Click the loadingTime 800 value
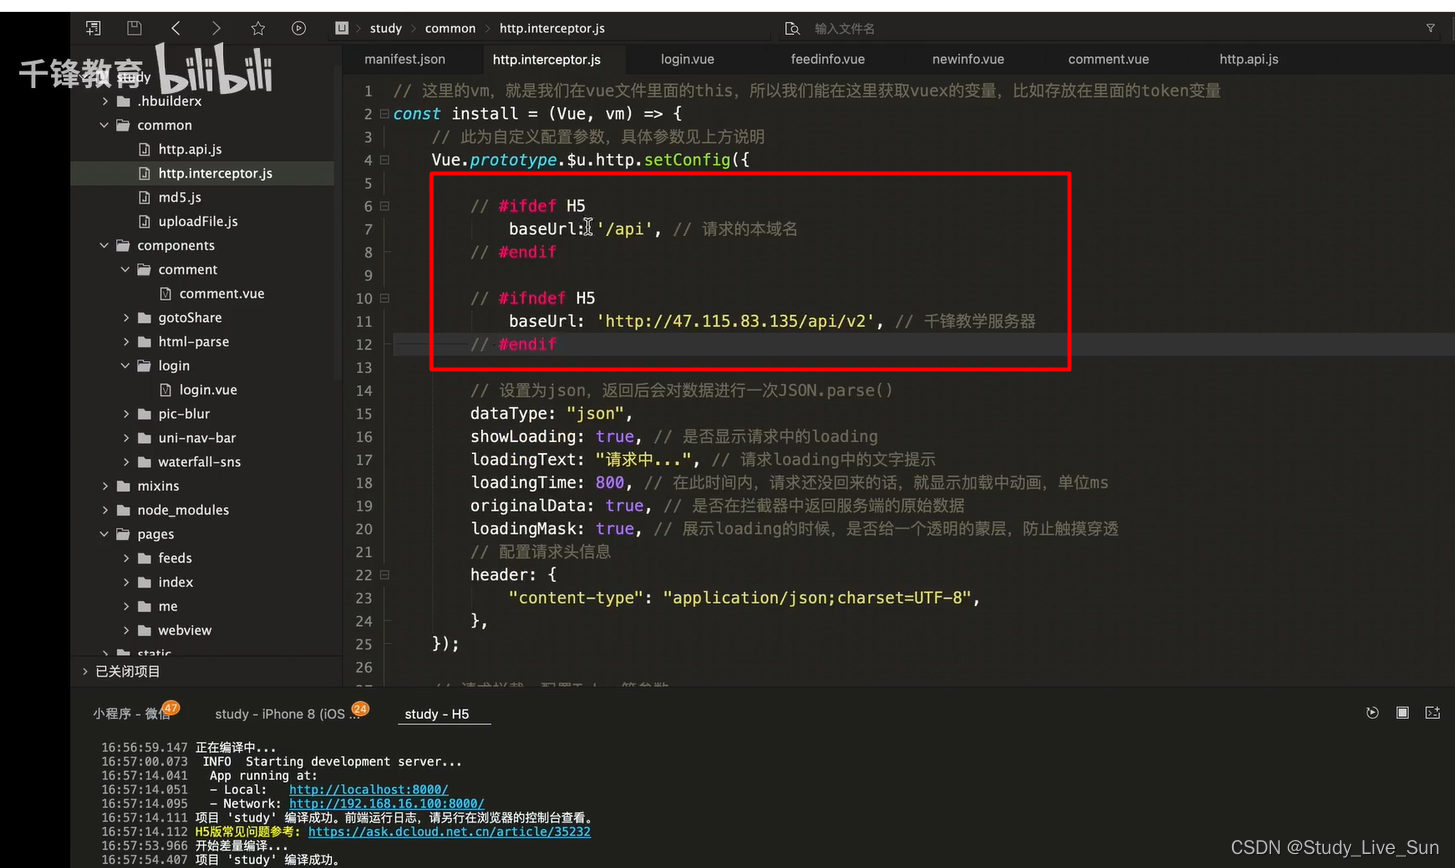This screenshot has height=868, width=1455. click(x=608, y=482)
